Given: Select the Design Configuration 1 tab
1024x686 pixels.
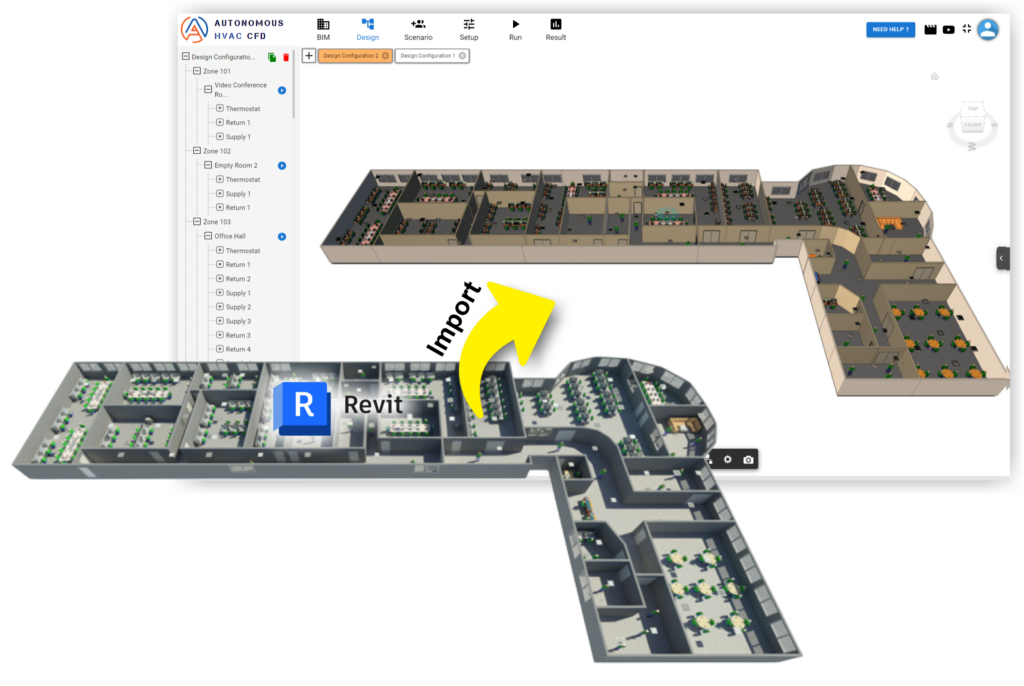Looking at the screenshot, I should click(x=428, y=56).
